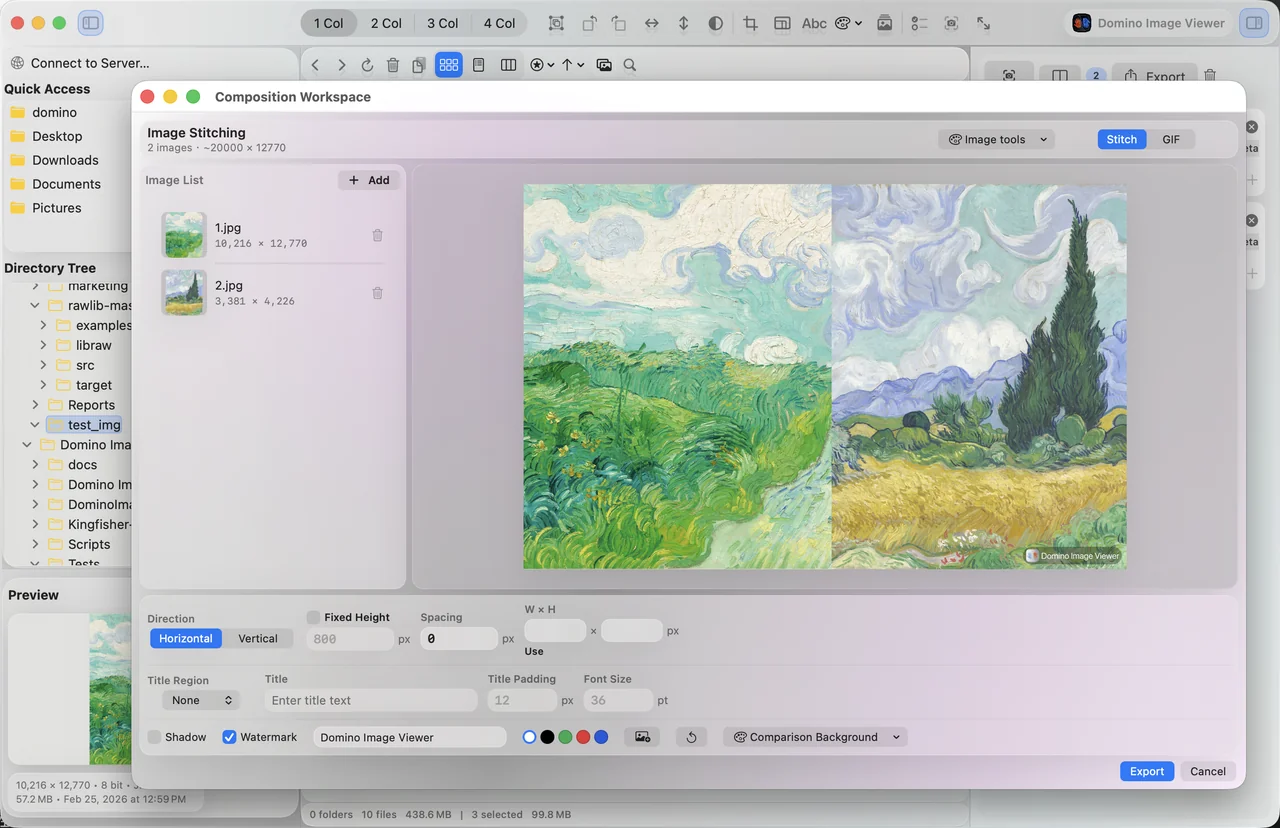Switch to 1 Col layout

click(x=328, y=23)
